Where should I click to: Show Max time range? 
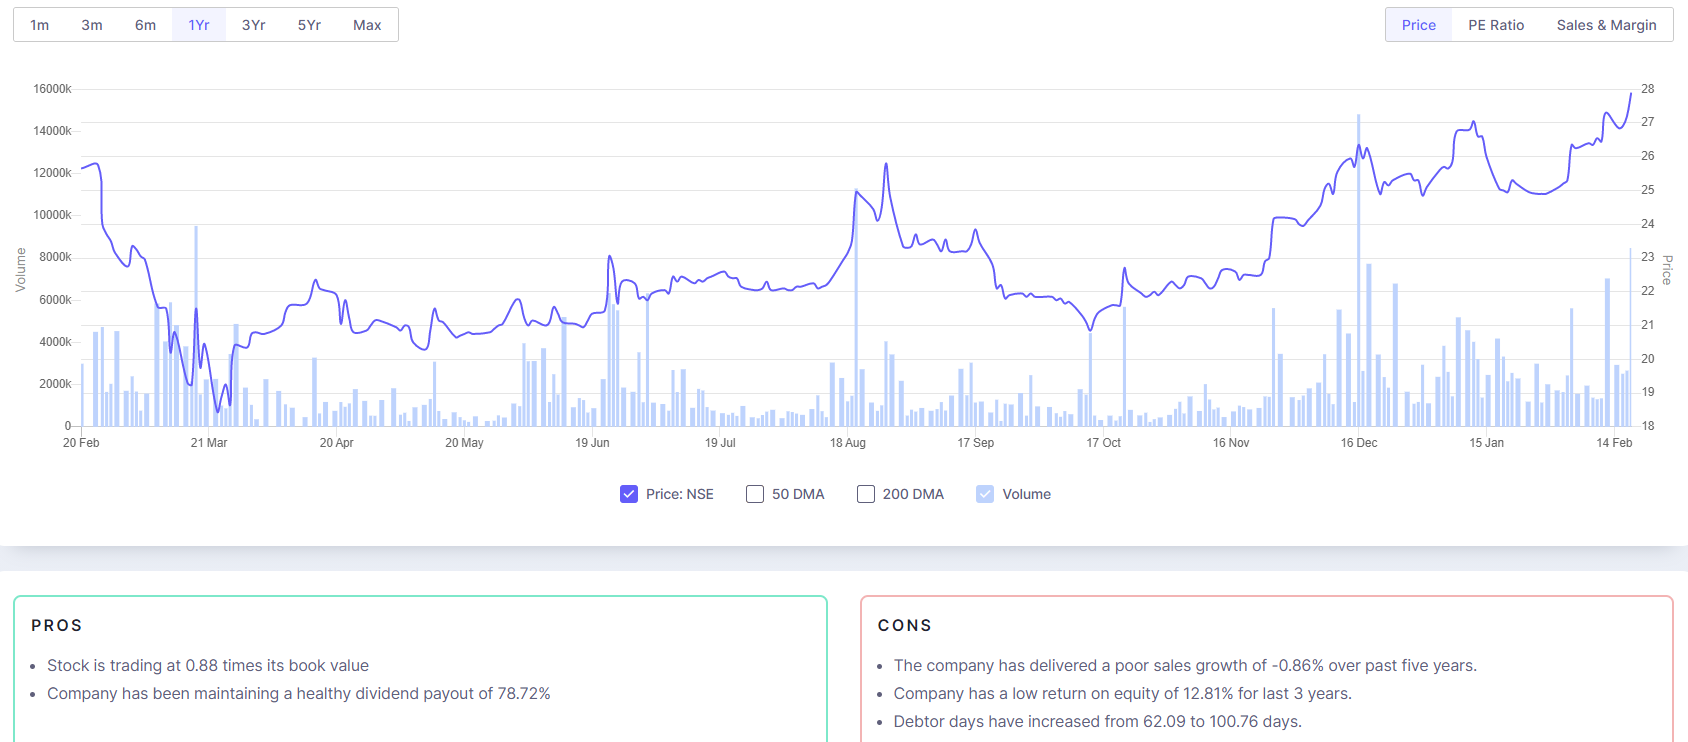tap(367, 25)
